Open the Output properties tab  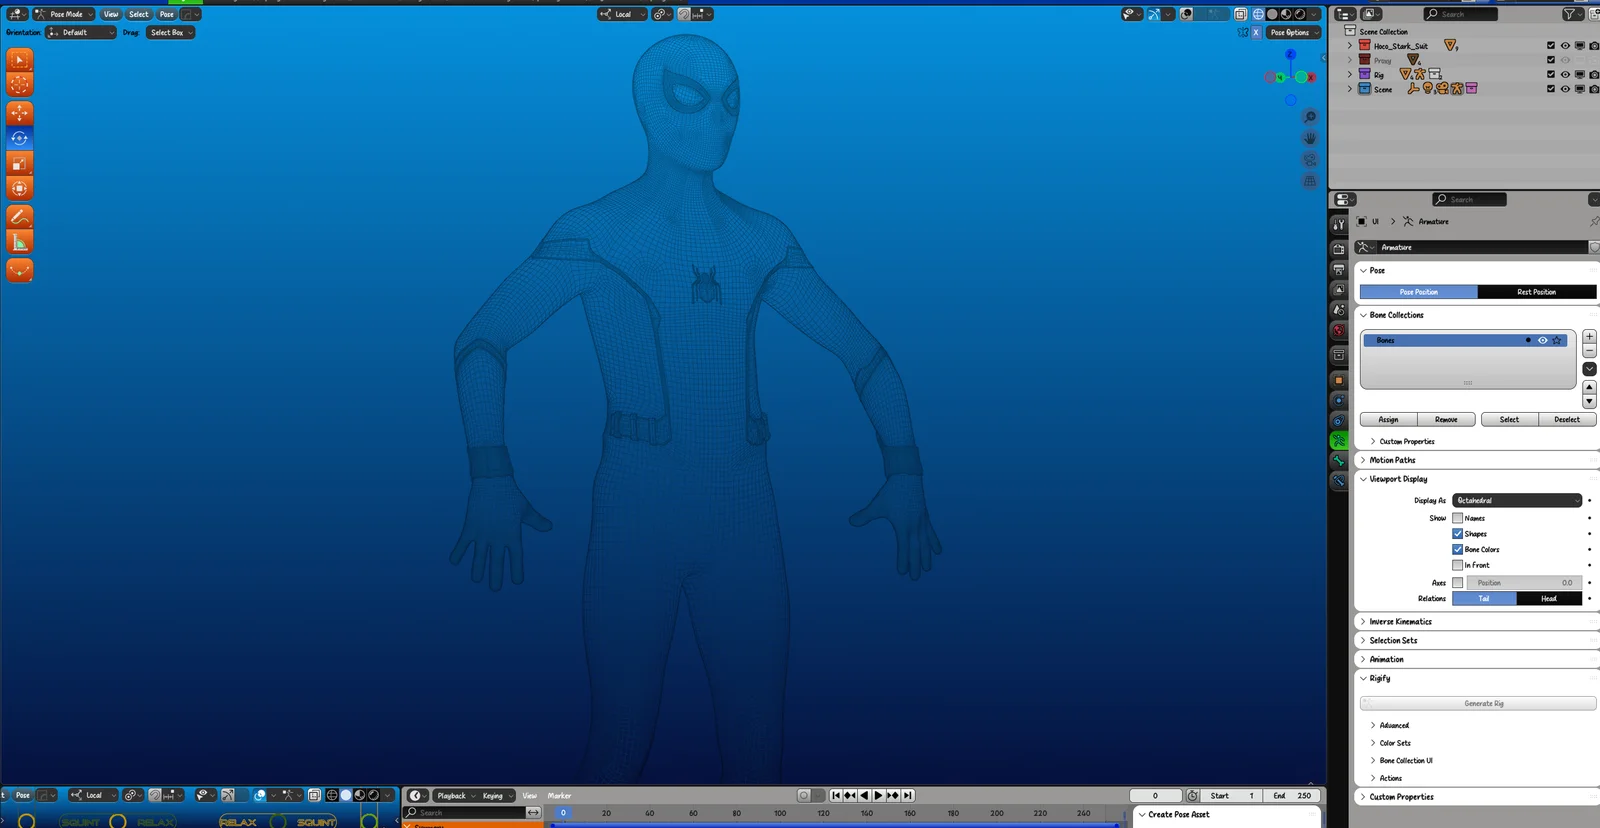(x=1339, y=270)
